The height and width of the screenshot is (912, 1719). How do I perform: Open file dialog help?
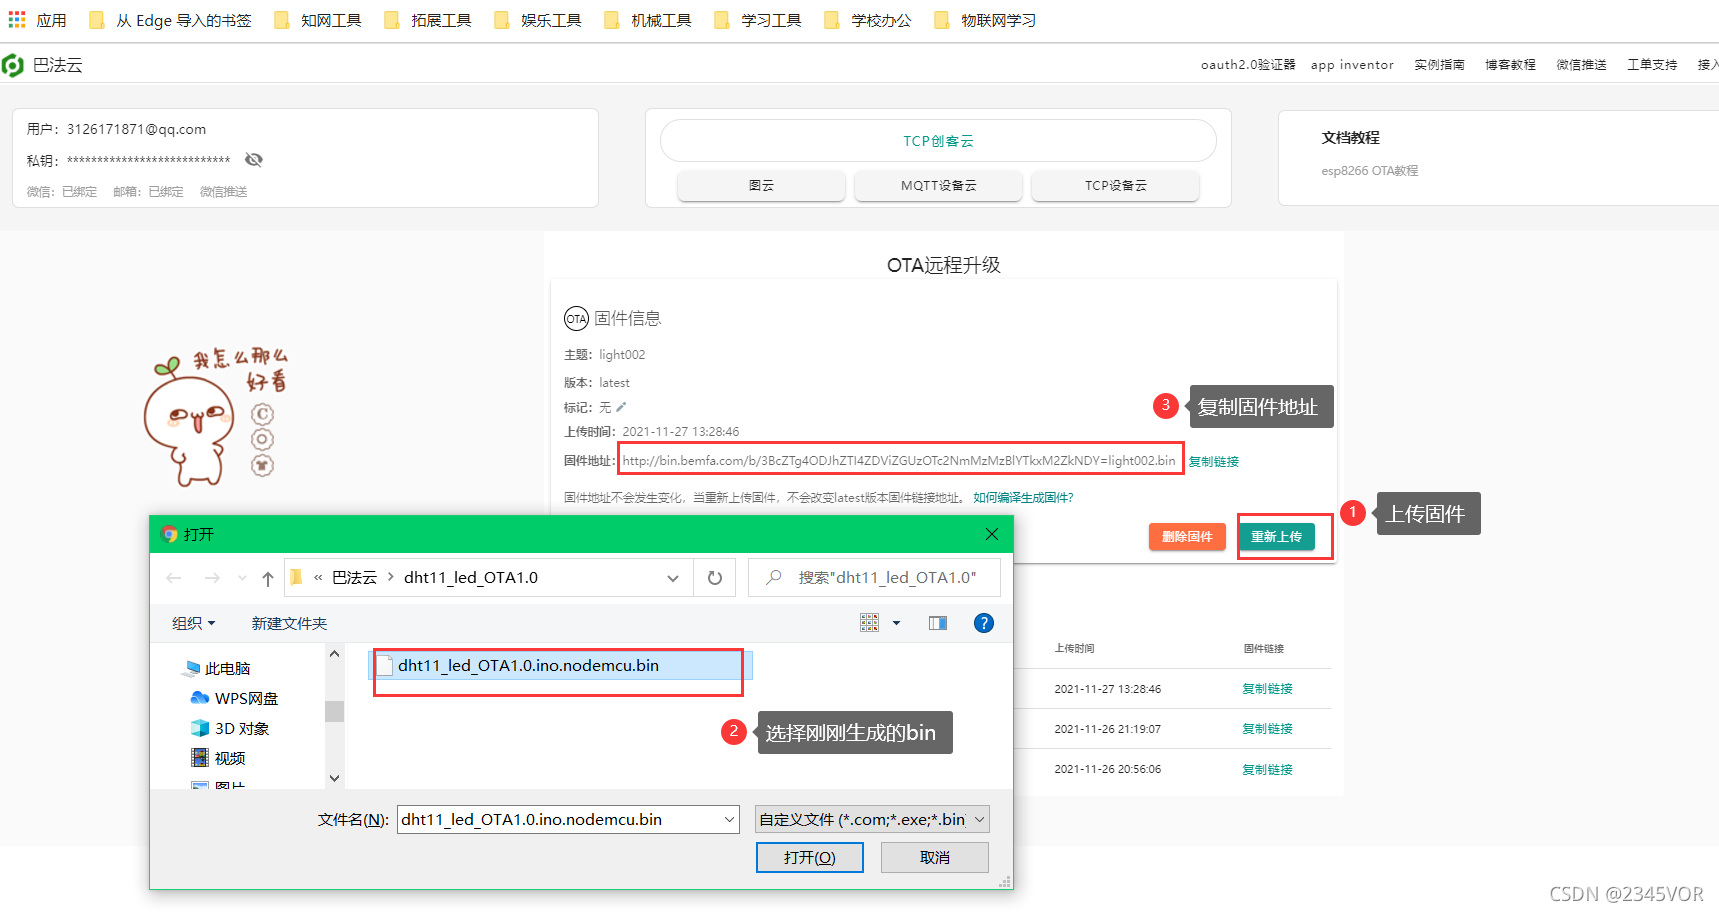click(984, 623)
